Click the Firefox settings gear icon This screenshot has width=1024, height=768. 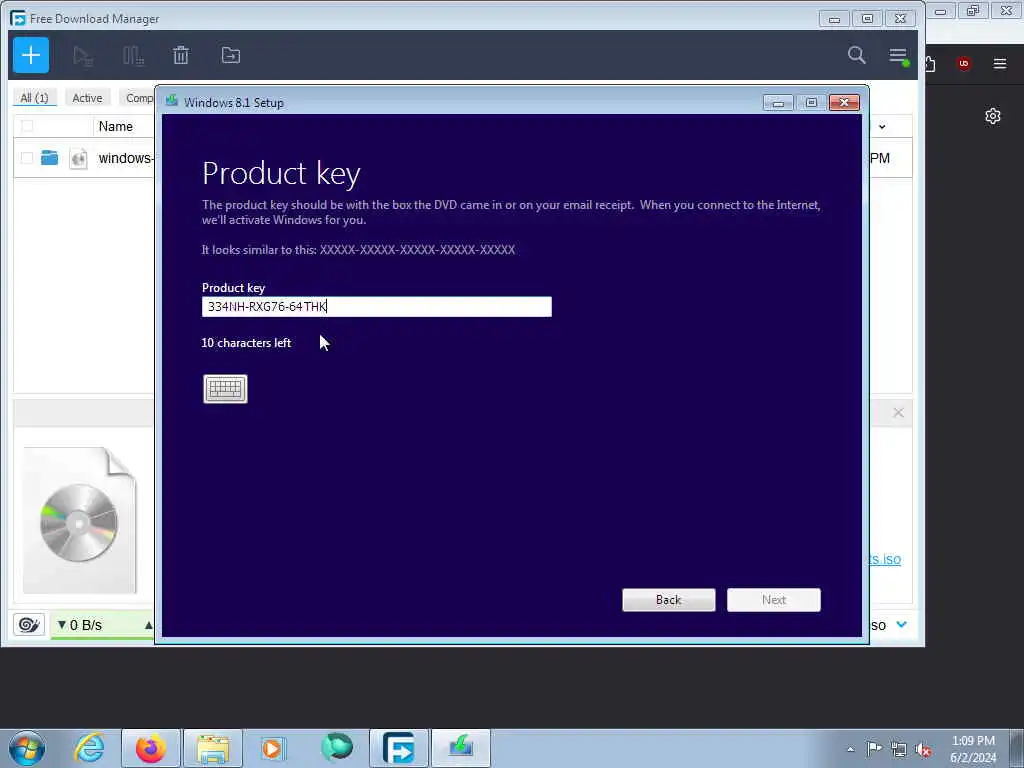[x=993, y=116]
